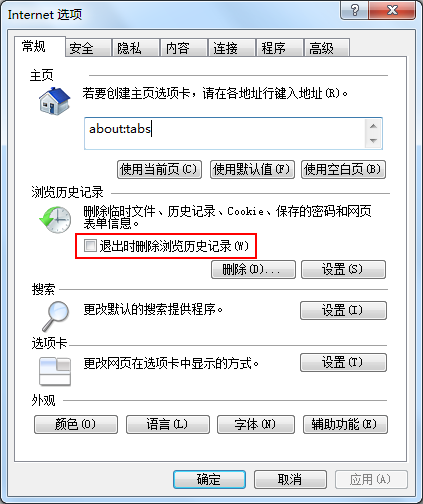
Task: Click the up arrow in homepage address box
Action: [x=373, y=126]
